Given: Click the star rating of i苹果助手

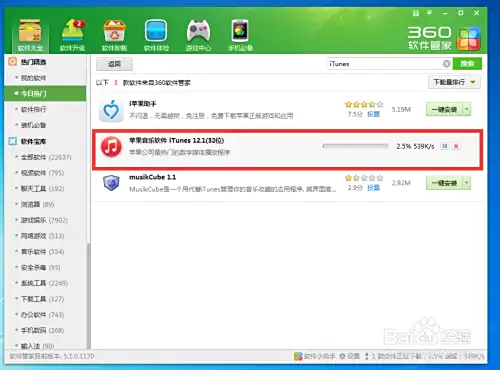Looking at the screenshot, I should 364,105.
